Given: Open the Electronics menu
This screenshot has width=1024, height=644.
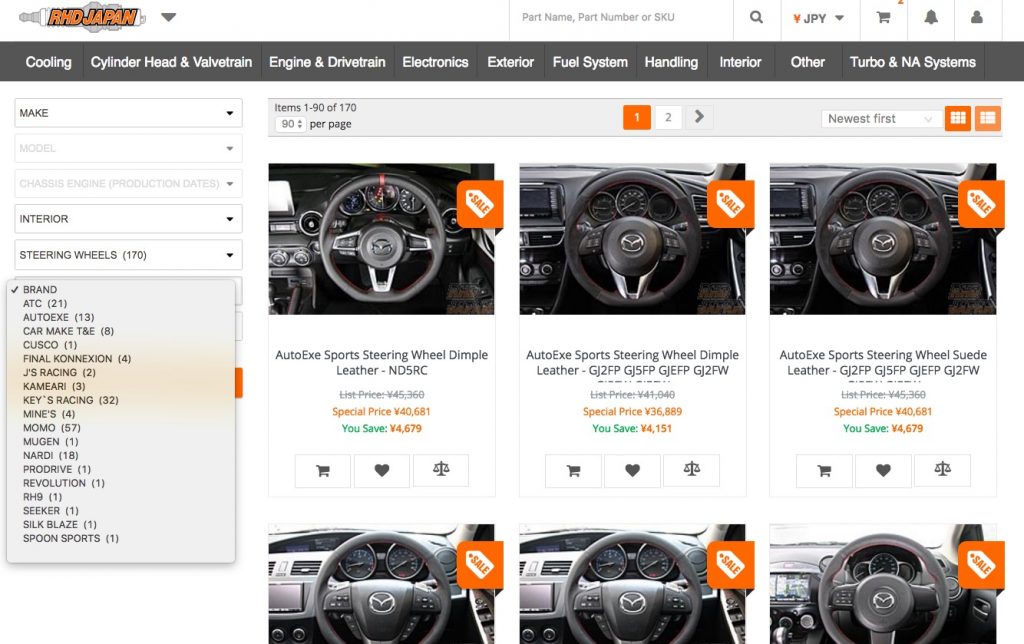Looking at the screenshot, I should coord(435,62).
